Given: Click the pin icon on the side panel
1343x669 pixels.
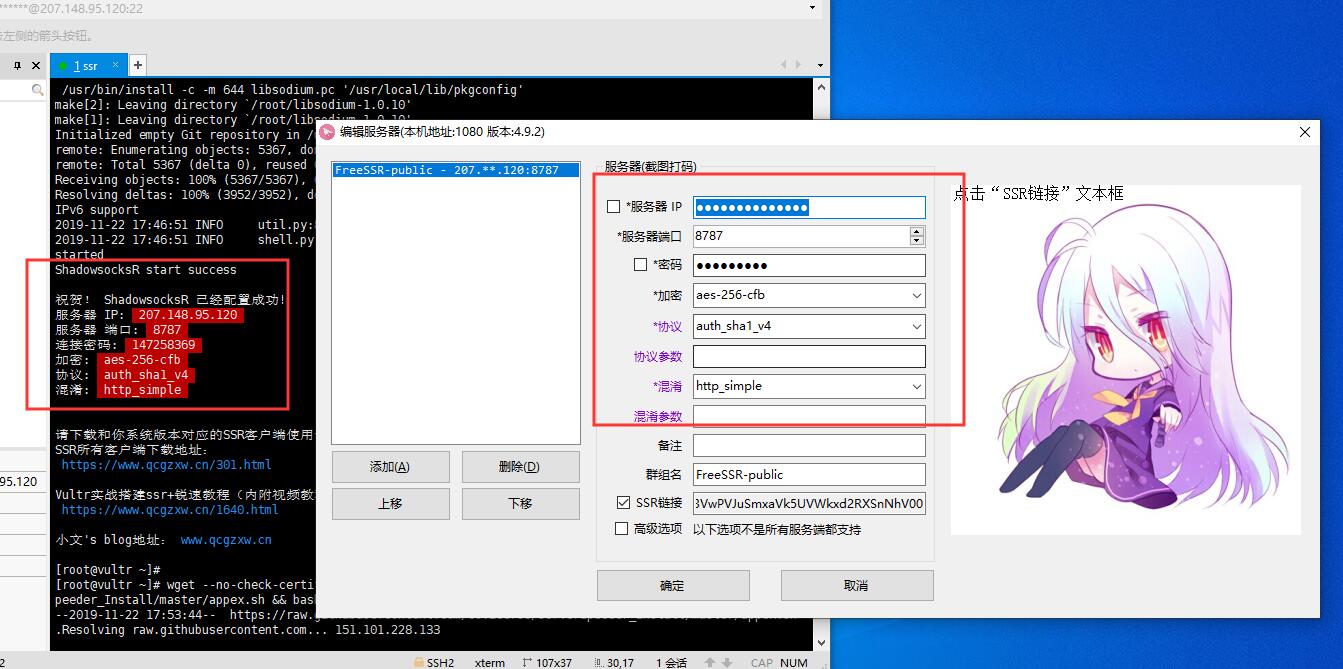Looking at the screenshot, I should pyautogui.click(x=17, y=65).
